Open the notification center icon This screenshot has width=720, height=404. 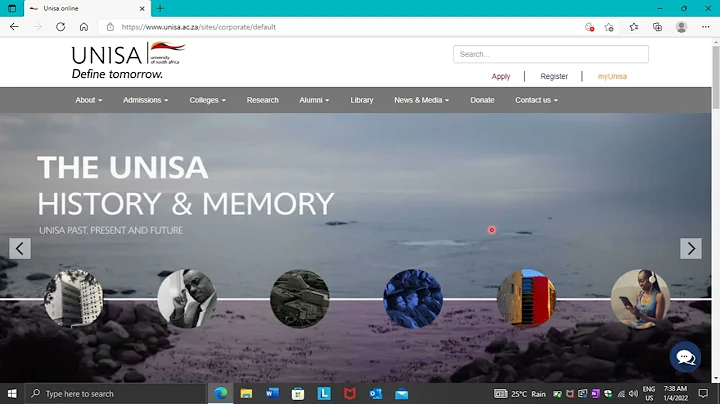point(703,393)
